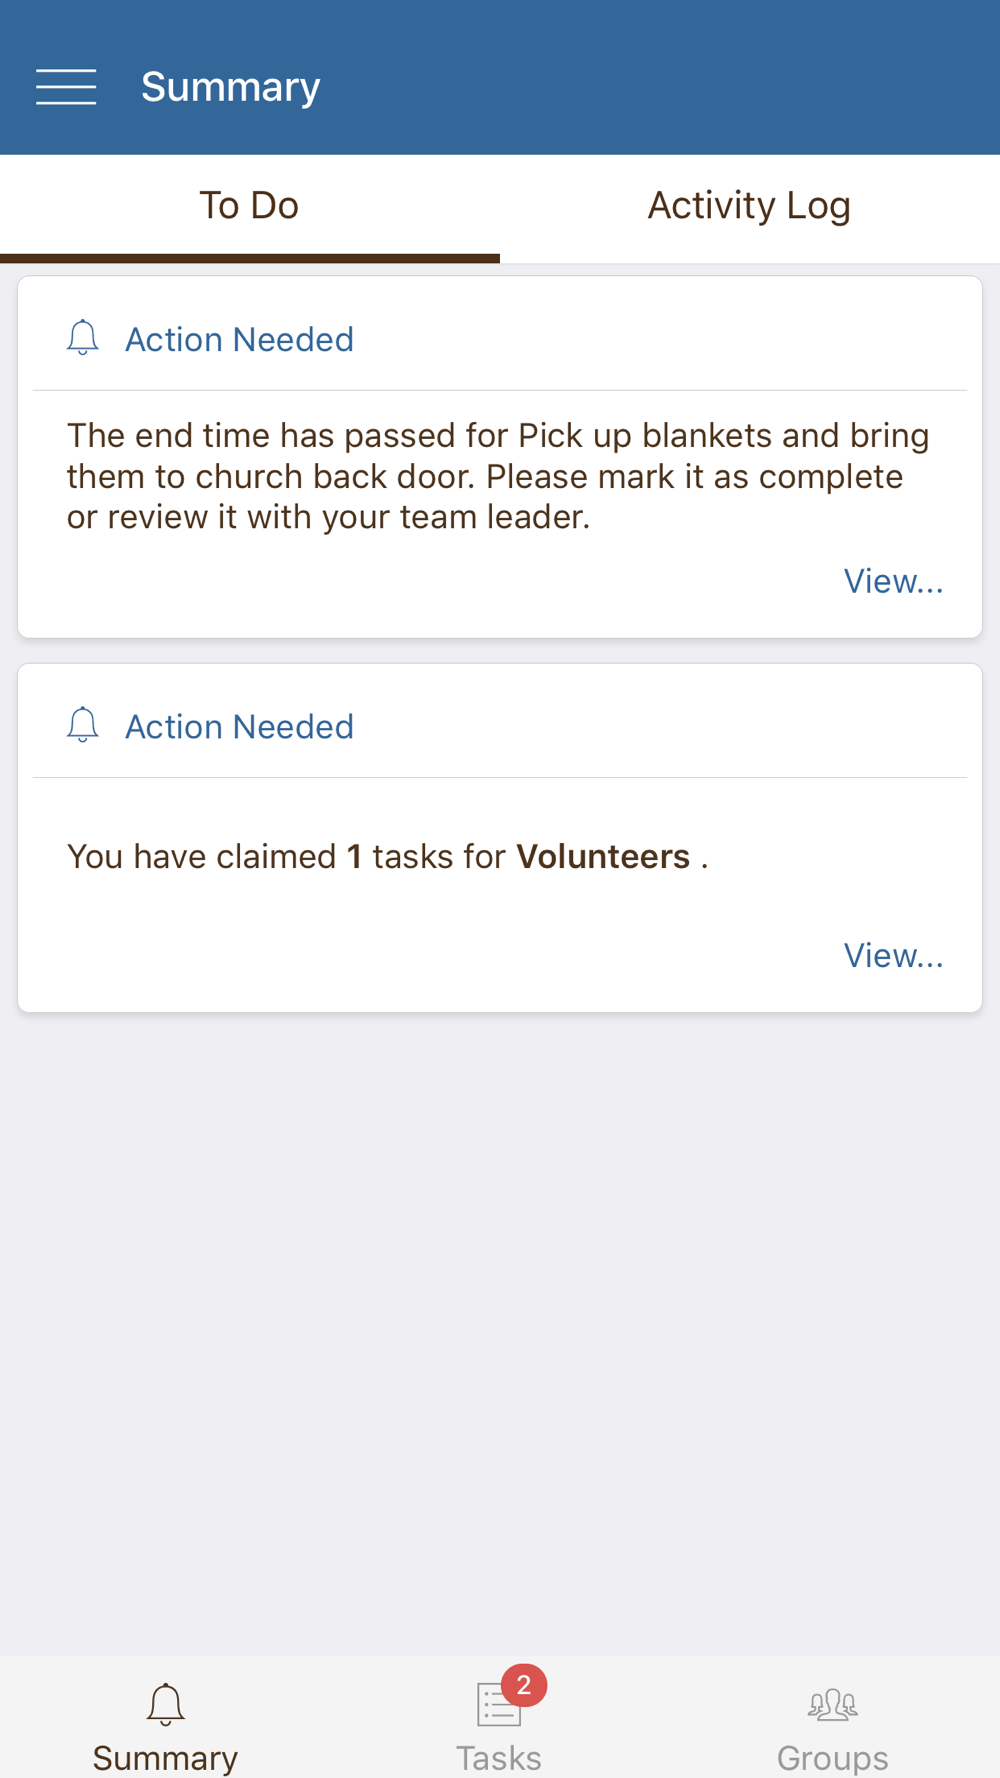Select the Groups label in bottom navigation
This screenshot has height=1778, width=1000.
(832, 1757)
